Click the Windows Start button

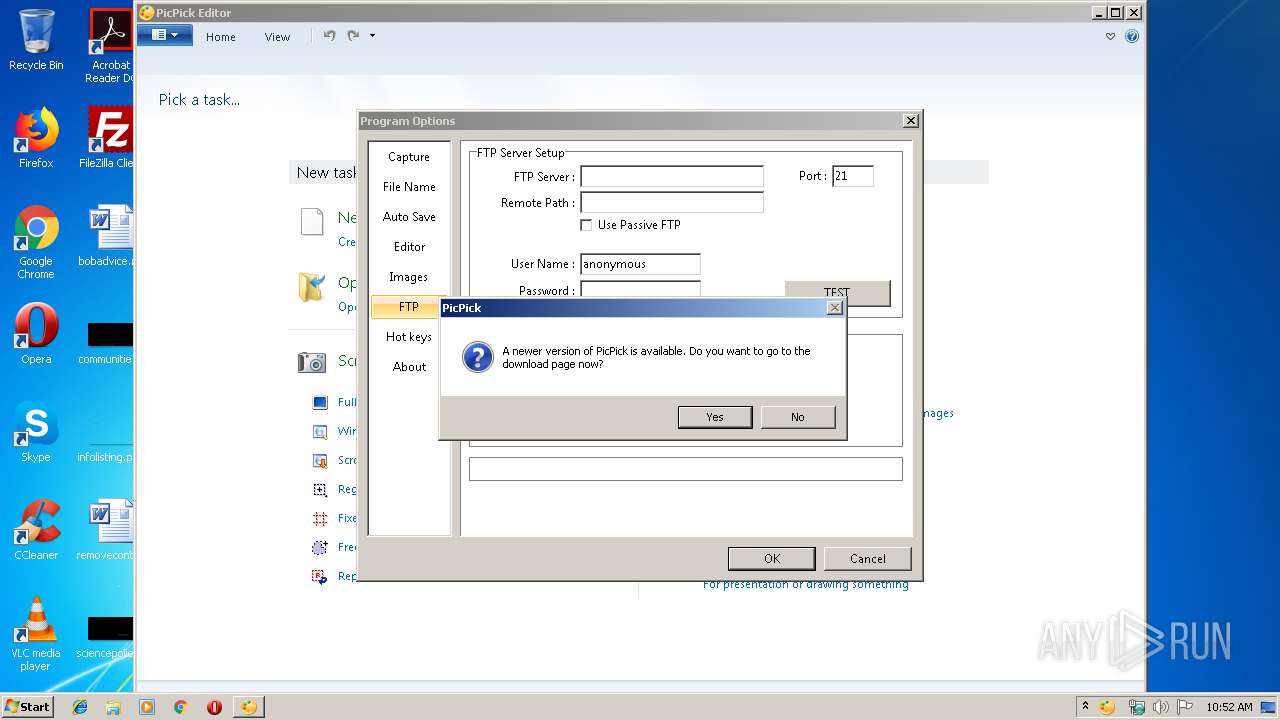[x=27, y=706]
